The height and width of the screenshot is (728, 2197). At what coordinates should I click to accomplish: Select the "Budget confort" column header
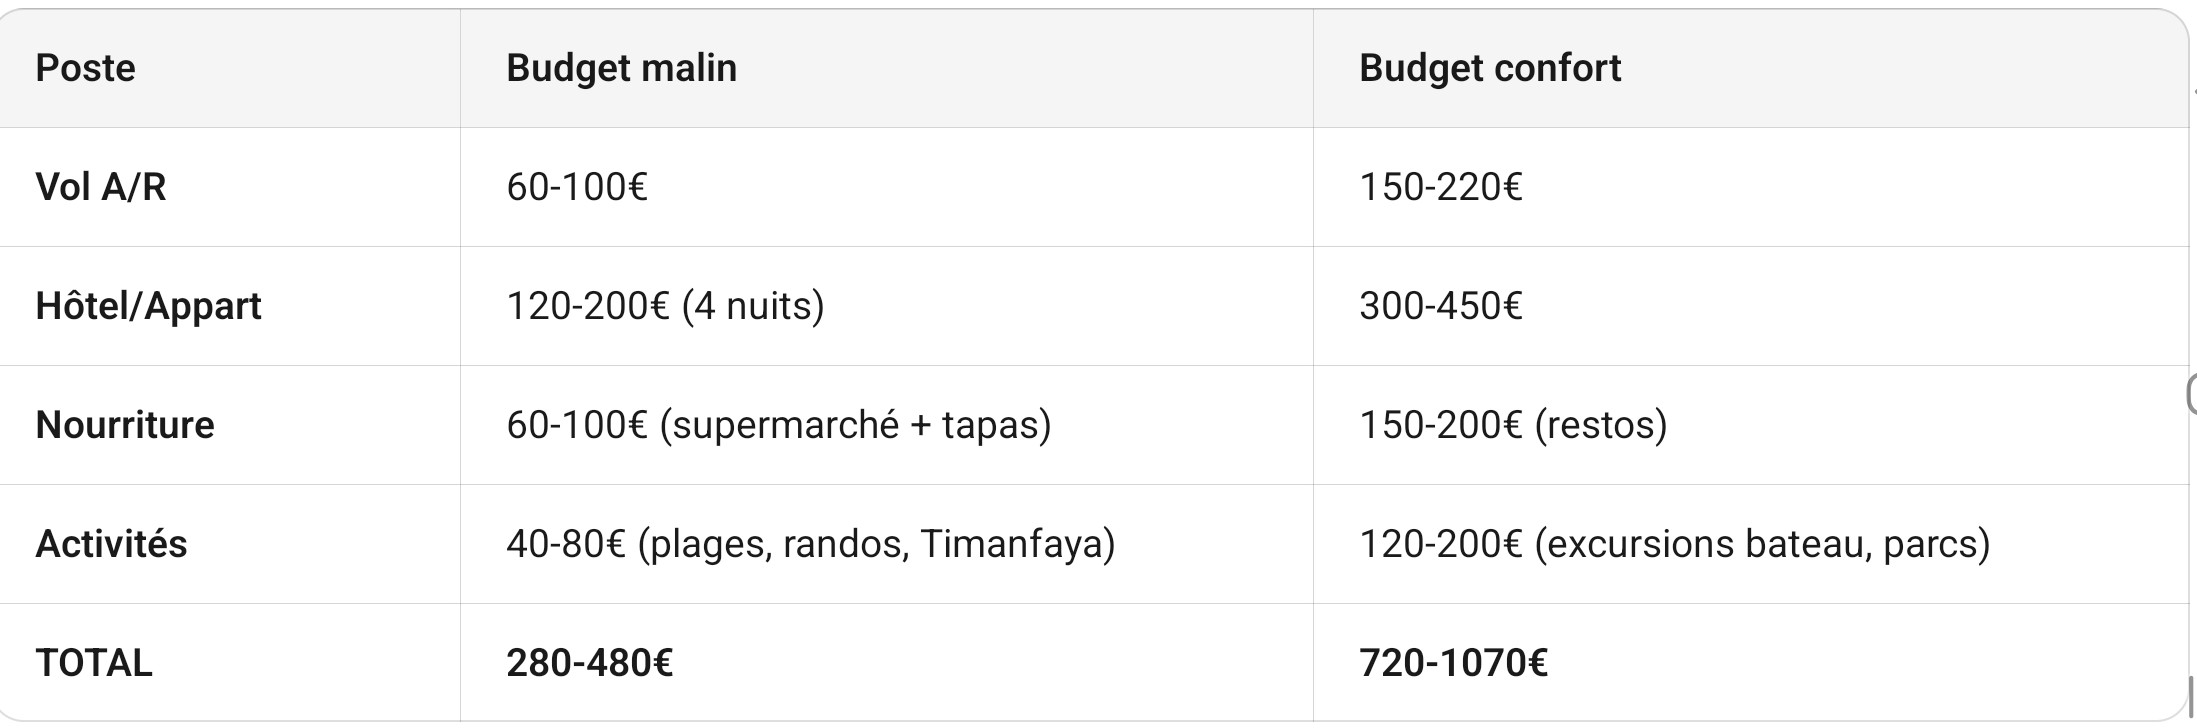click(x=1489, y=68)
